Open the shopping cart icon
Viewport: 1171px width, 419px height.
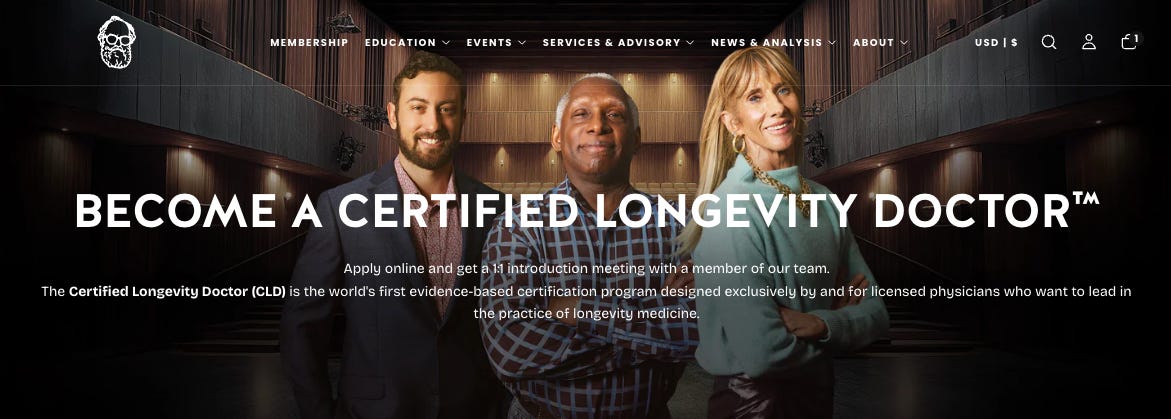[x=1128, y=43]
